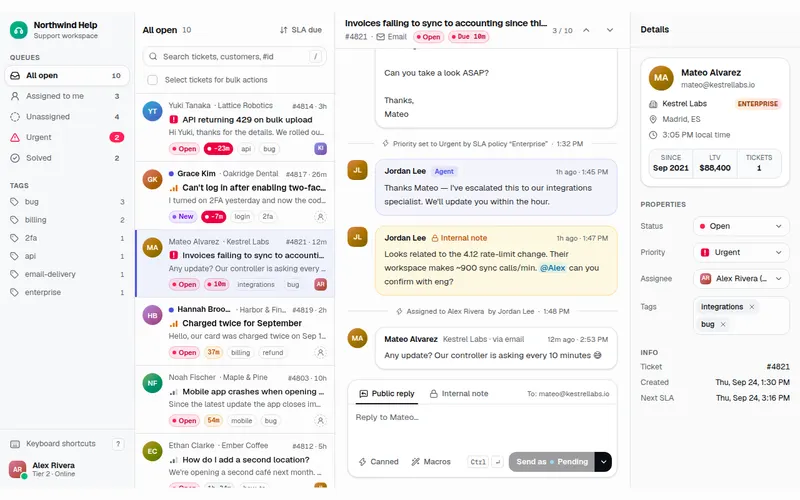800x500 pixels.
Task: Change sort order via SLA due
Action: 301,30
